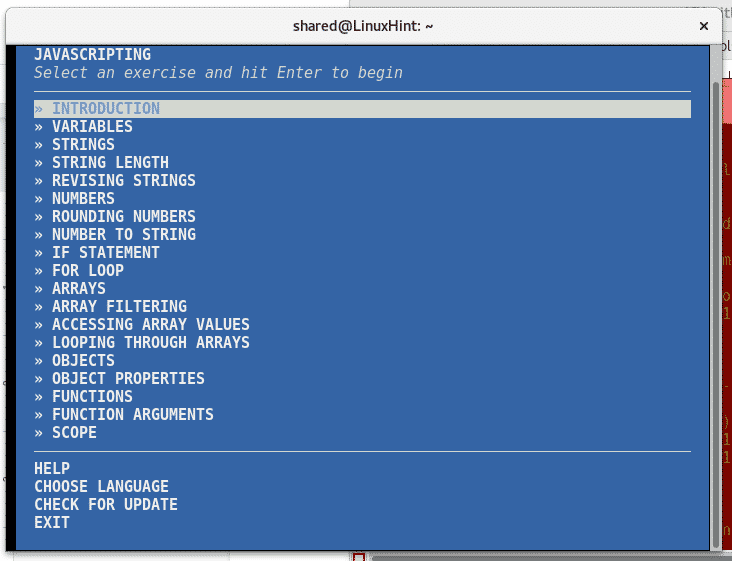Choose EXIT to quit the workshop
The height and width of the screenshot is (561, 732).
point(52,523)
